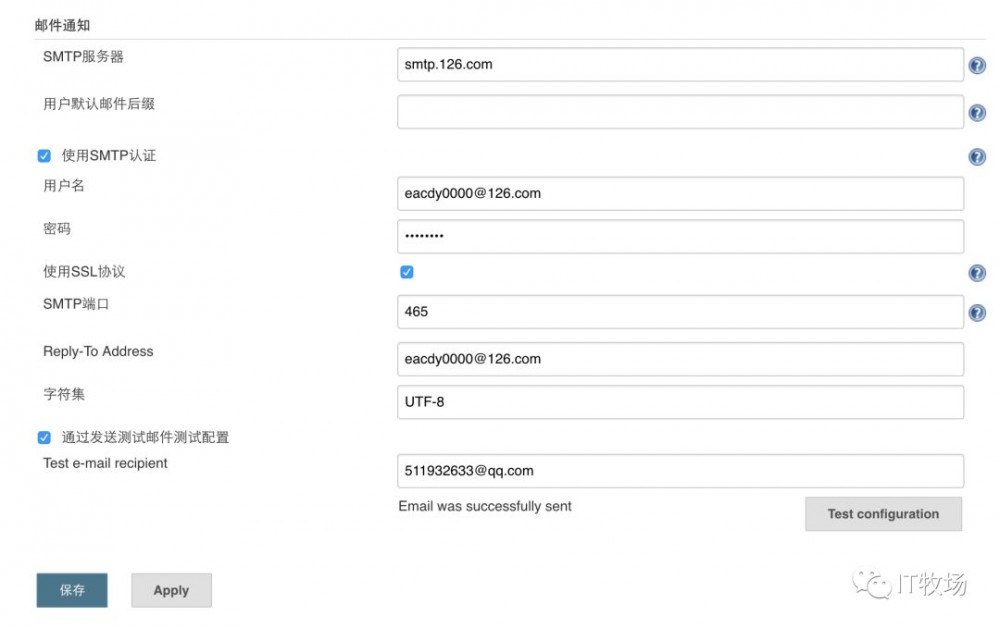This screenshot has height=628, width=1000.
Task: Click the 字符集 field showing UTF-8
Action: (x=680, y=402)
